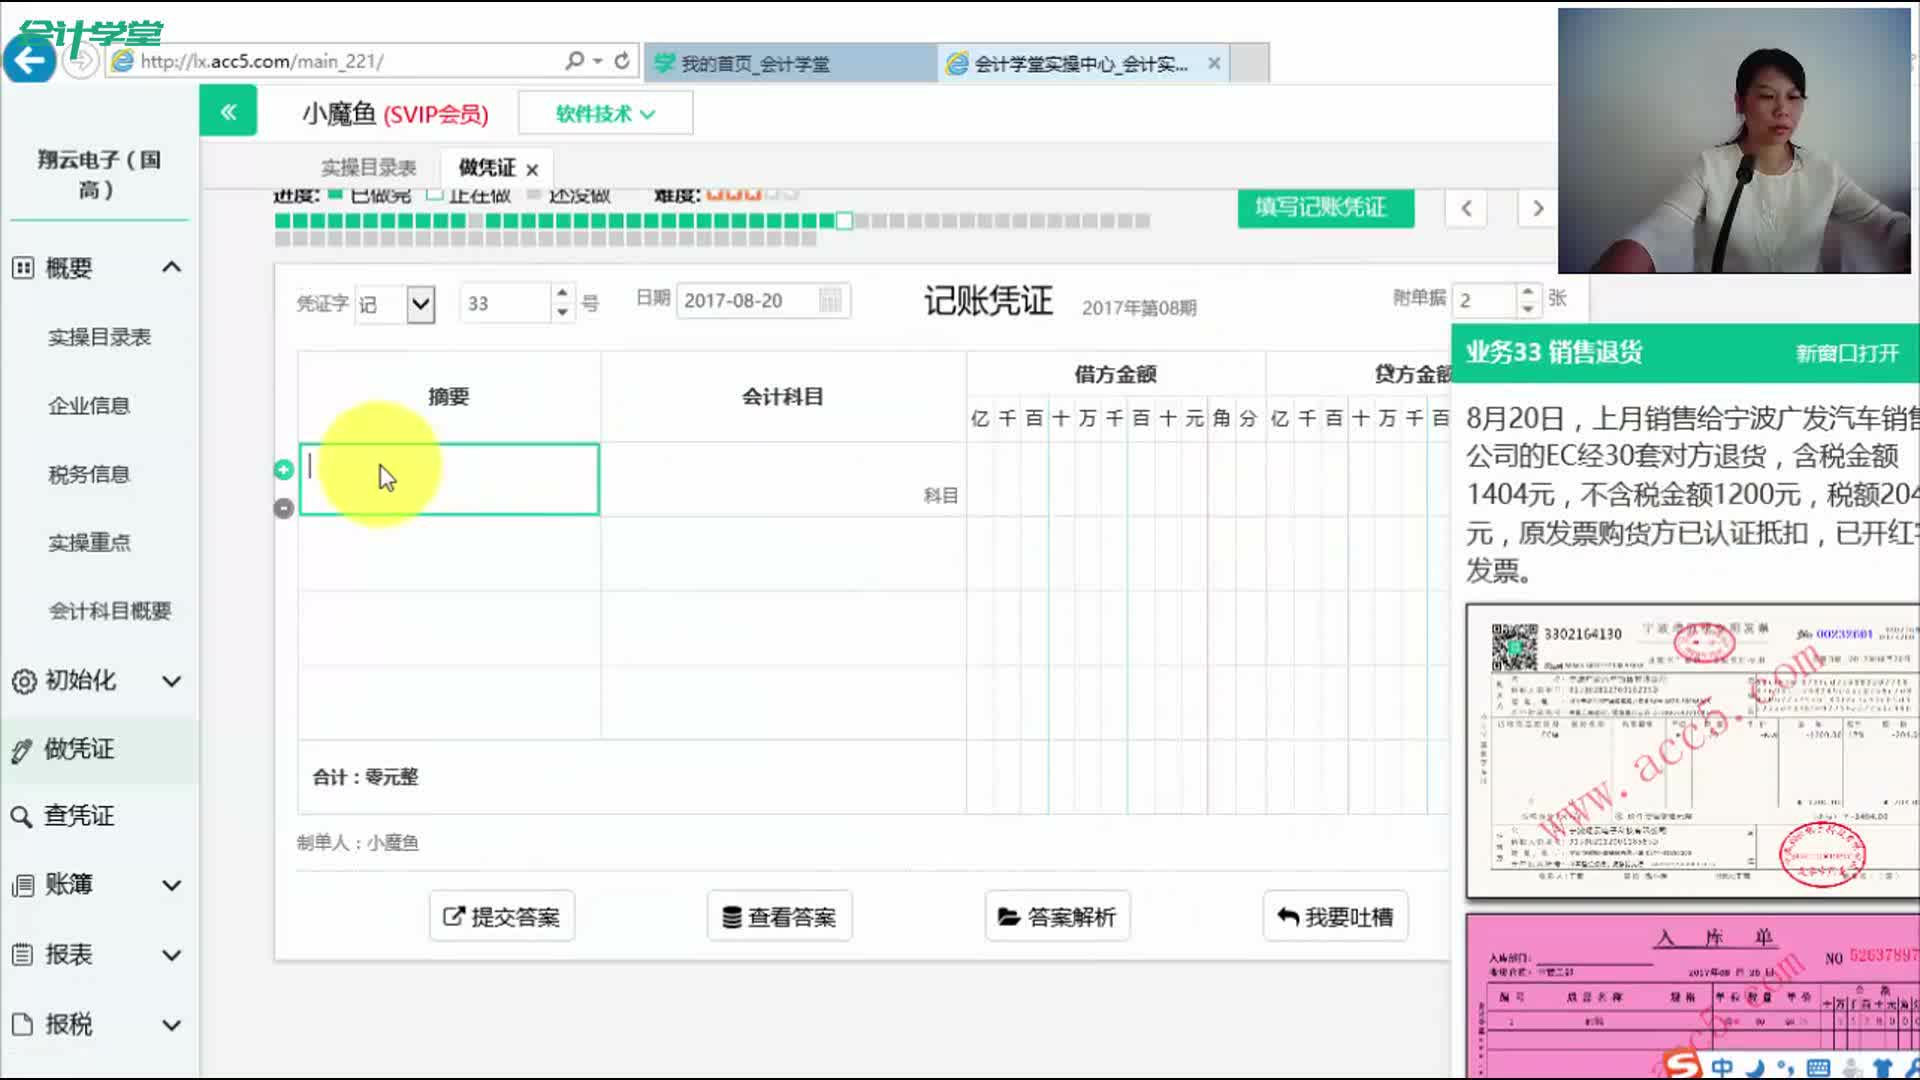Close the 做凭证 tab

532,170
